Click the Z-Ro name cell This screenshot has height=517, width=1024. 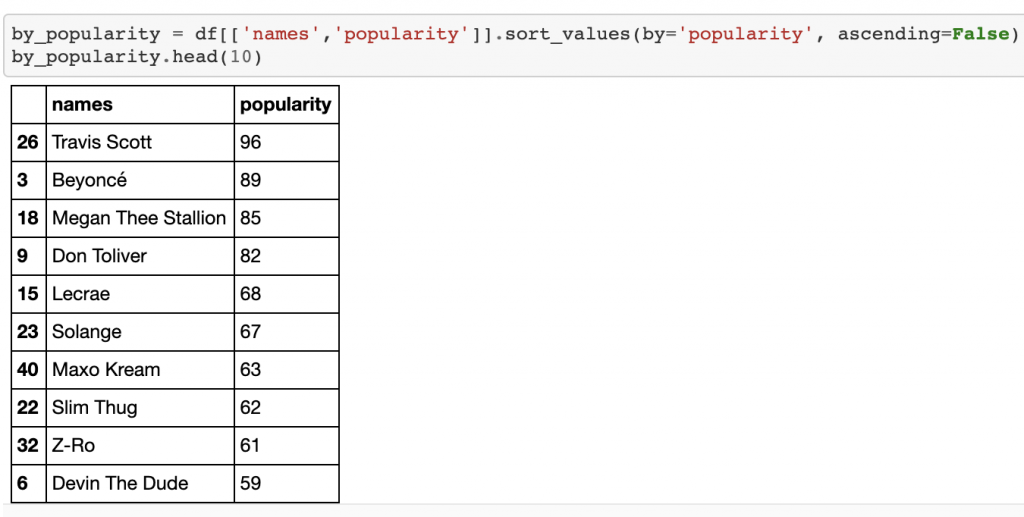[140, 445]
